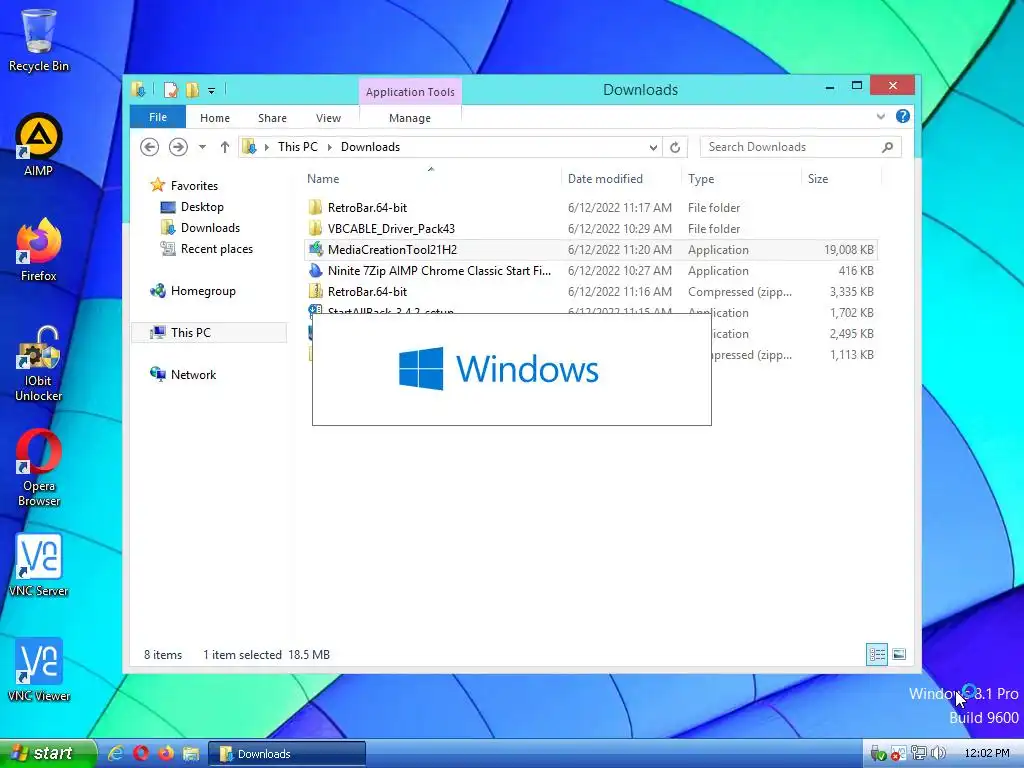Screen dimensions: 1024x768
Task: Open the Recycle Bin desktop icon
Action: coord(39,39)
